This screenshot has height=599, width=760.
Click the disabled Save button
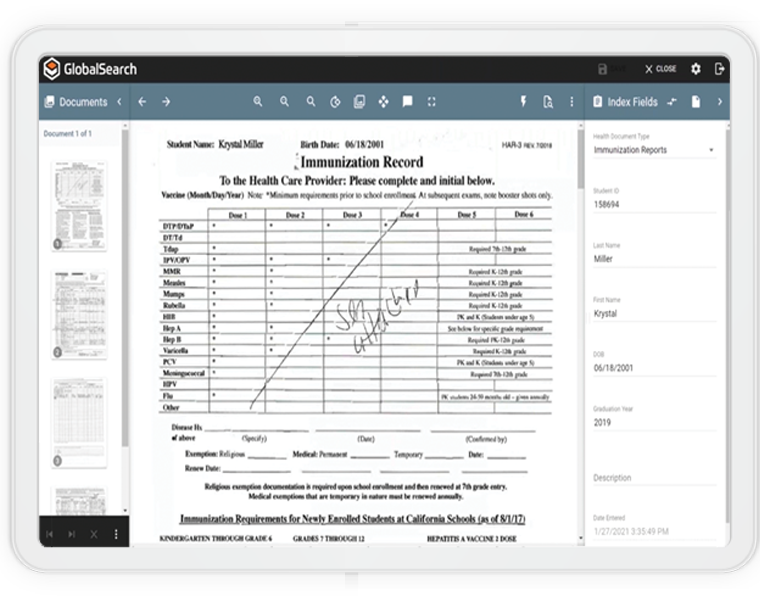pyautogui.click(x=612, y=69)
